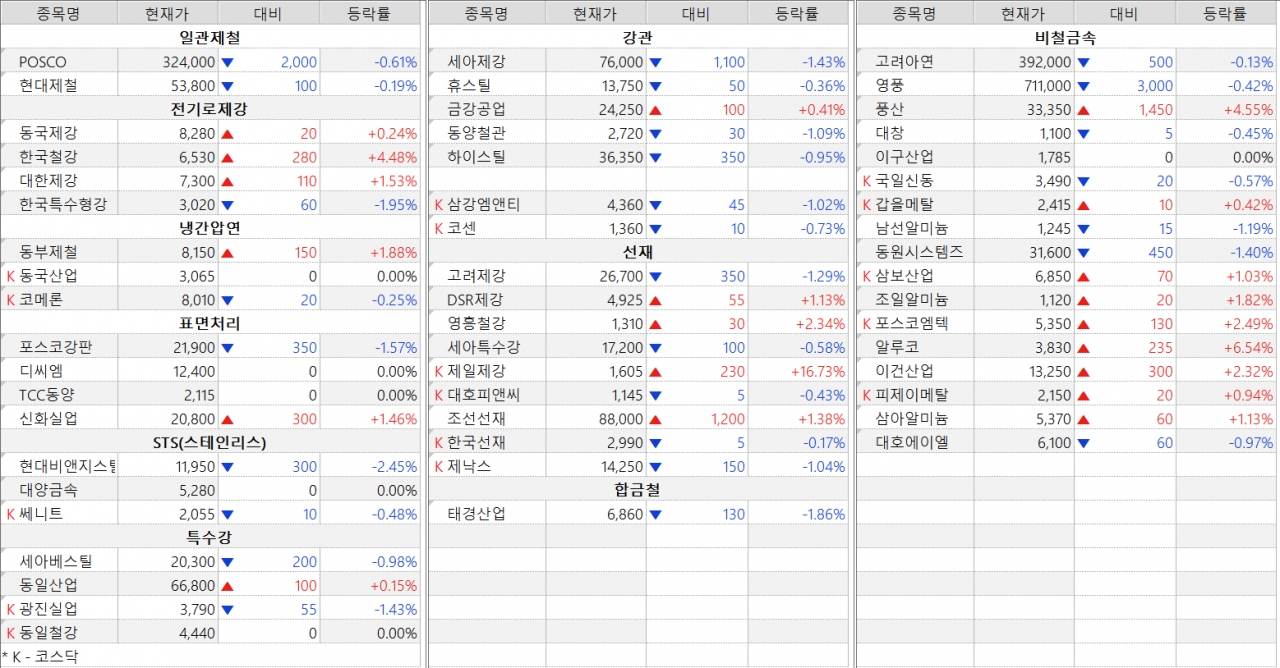
Task: Open the 제낙스 stock entry
Action: pyautogui.click(x=469, y=466)
